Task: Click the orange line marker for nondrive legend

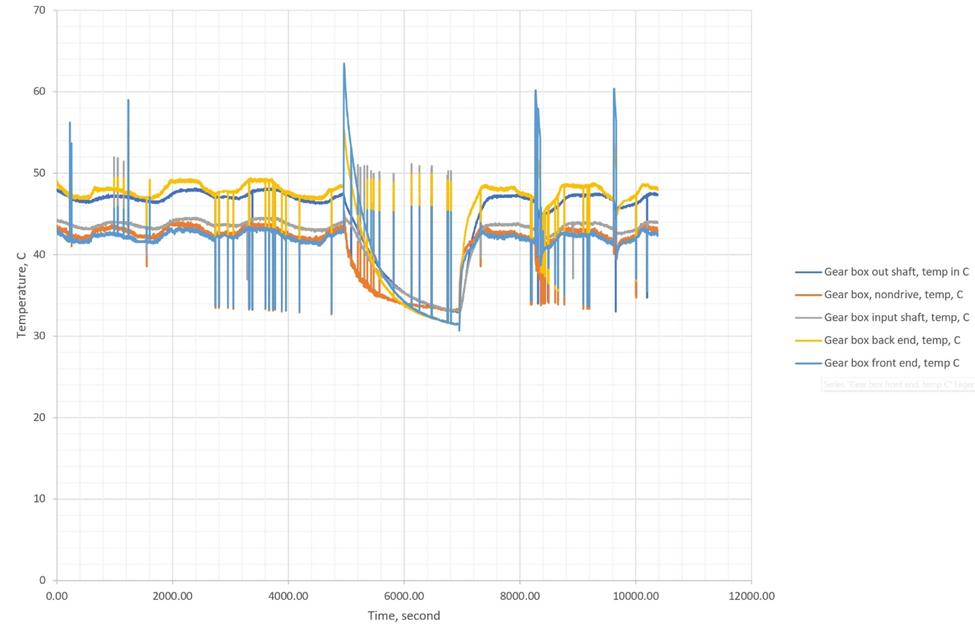Action: click(807, 295)
